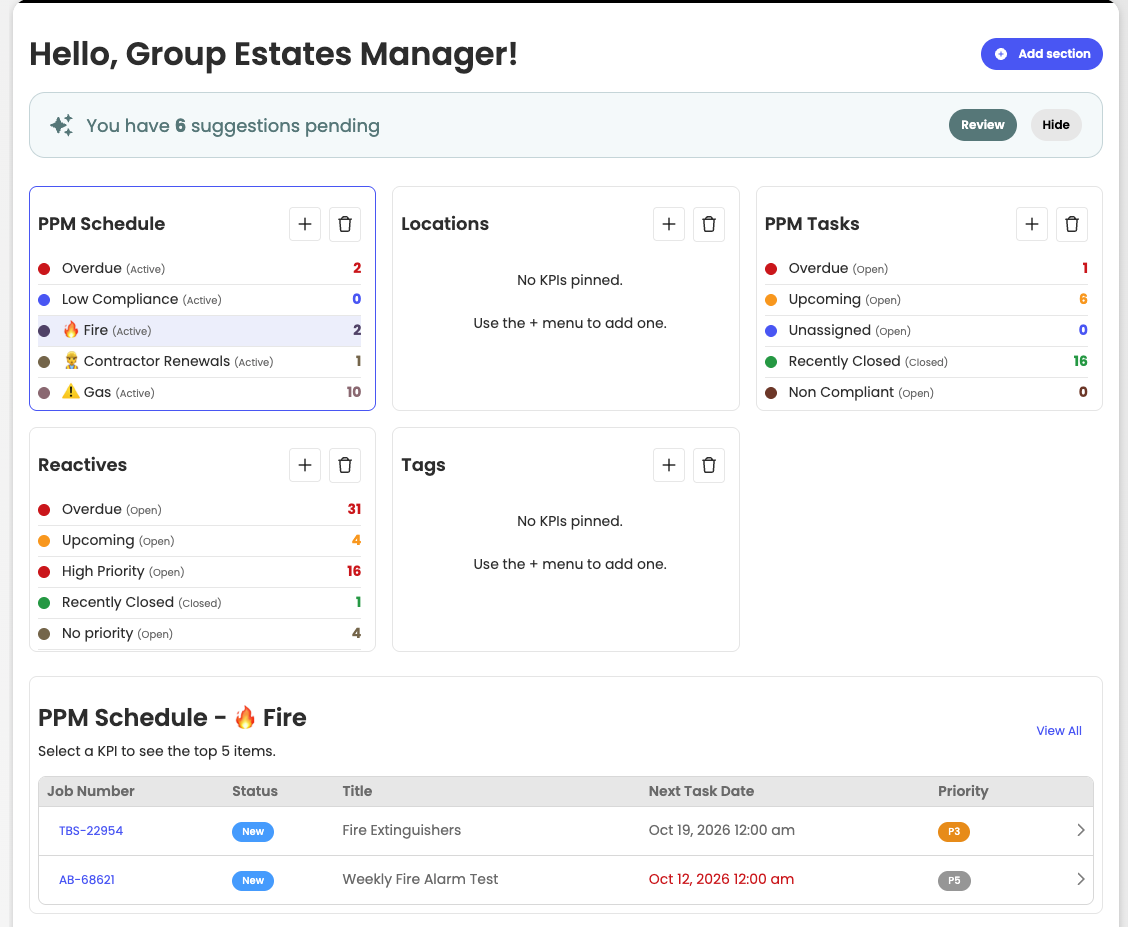
Task: Click the Add section button
Action: coord(1041,54)
